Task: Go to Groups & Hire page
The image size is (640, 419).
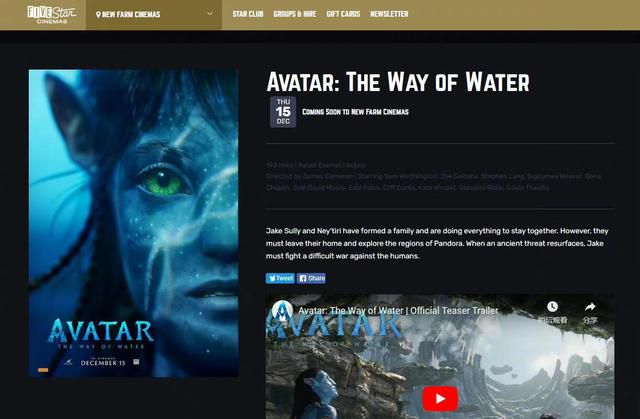Action: click(x=295, y=14)
